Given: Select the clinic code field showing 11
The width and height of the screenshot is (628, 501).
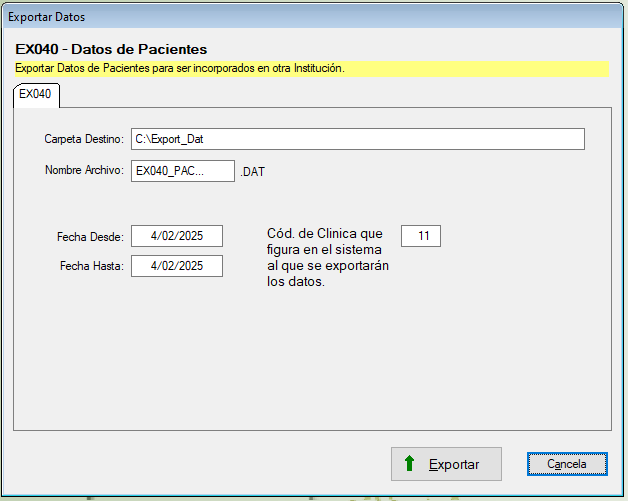Looking at the screenshot, I should tap(421, 236).
